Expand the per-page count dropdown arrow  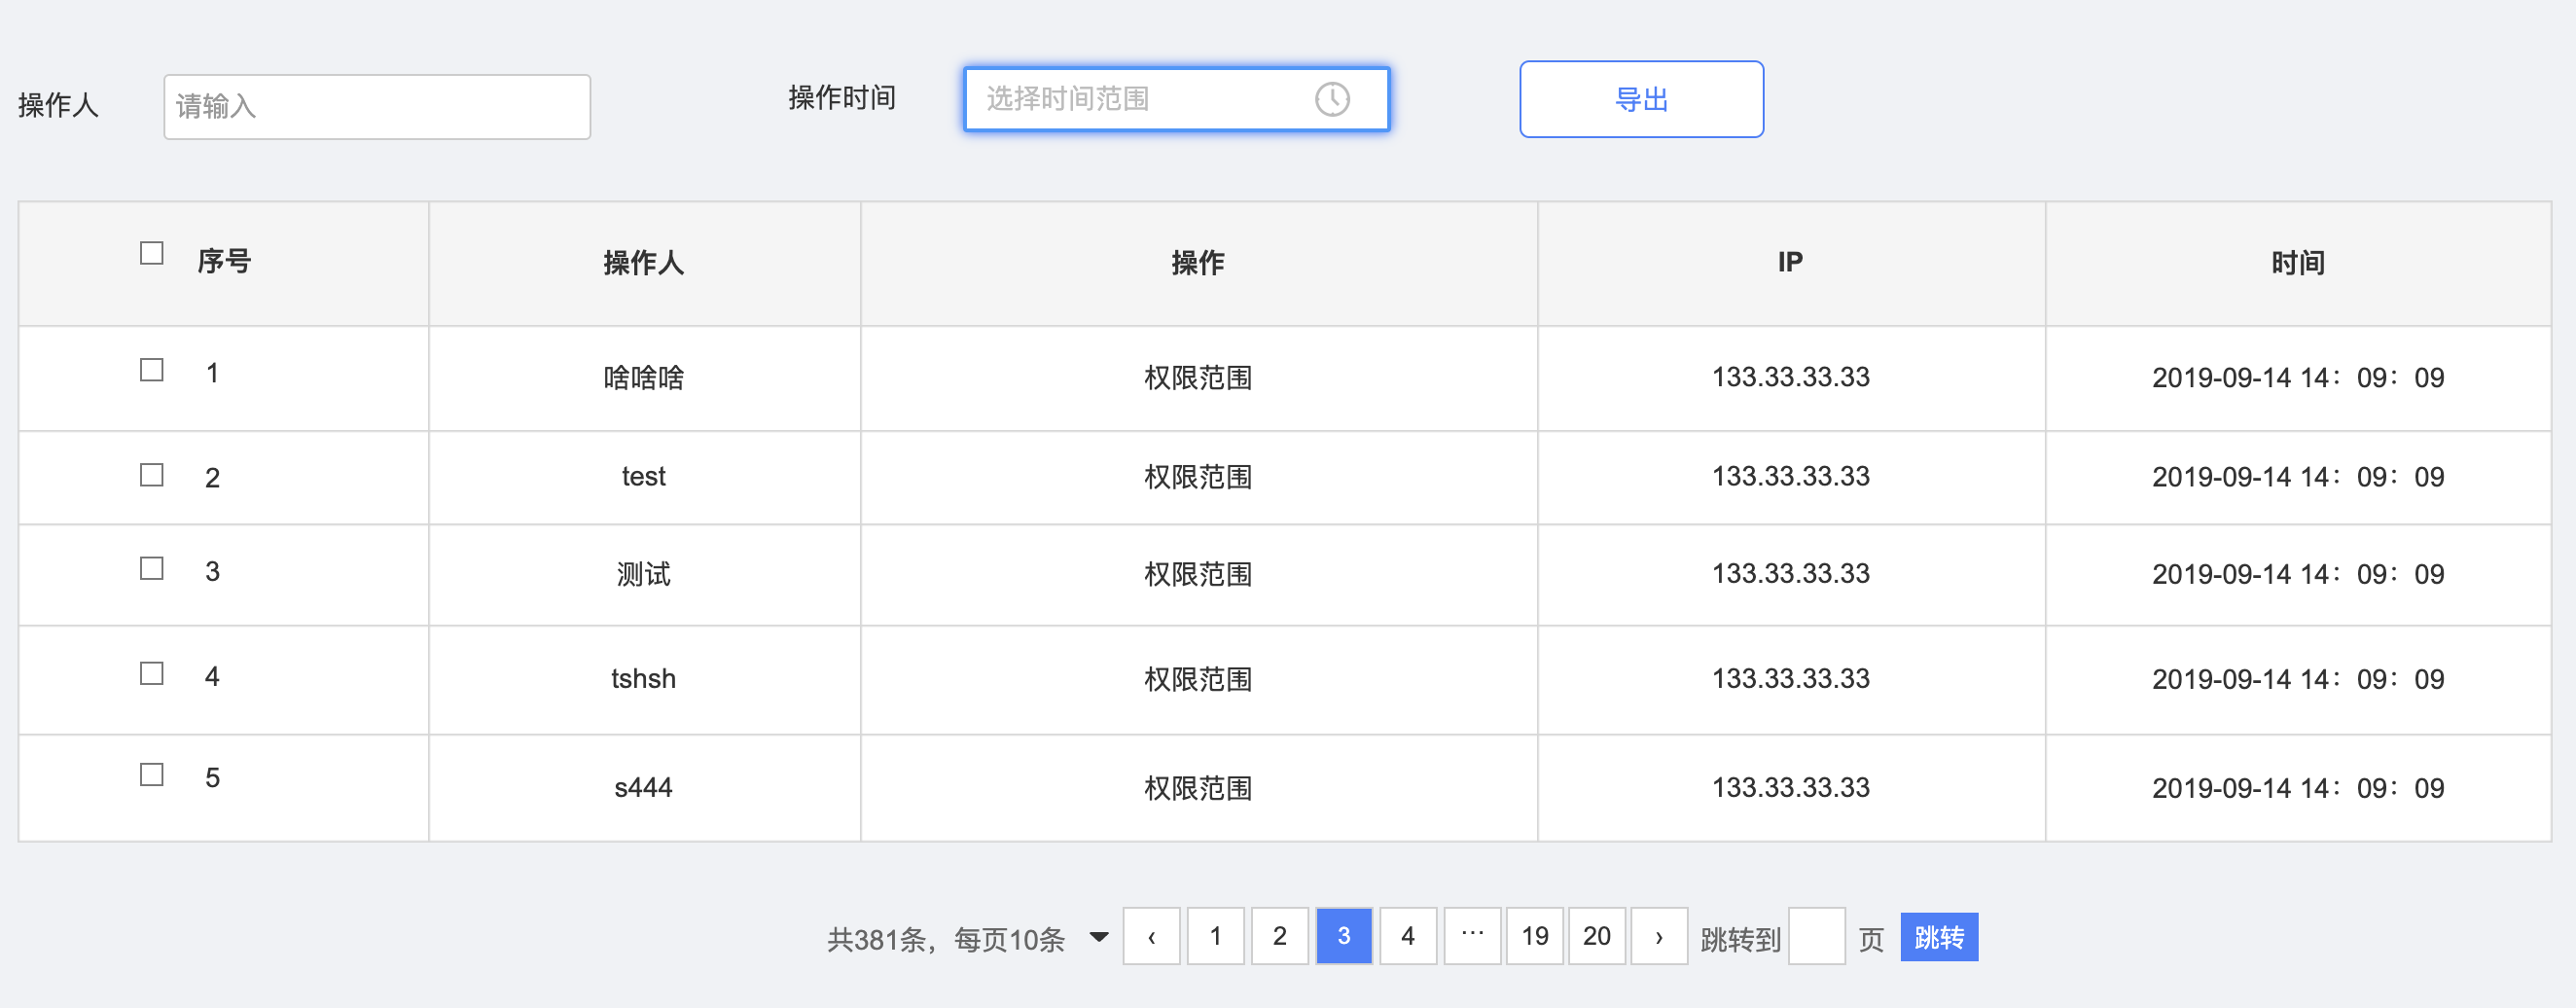(1098, 937)
